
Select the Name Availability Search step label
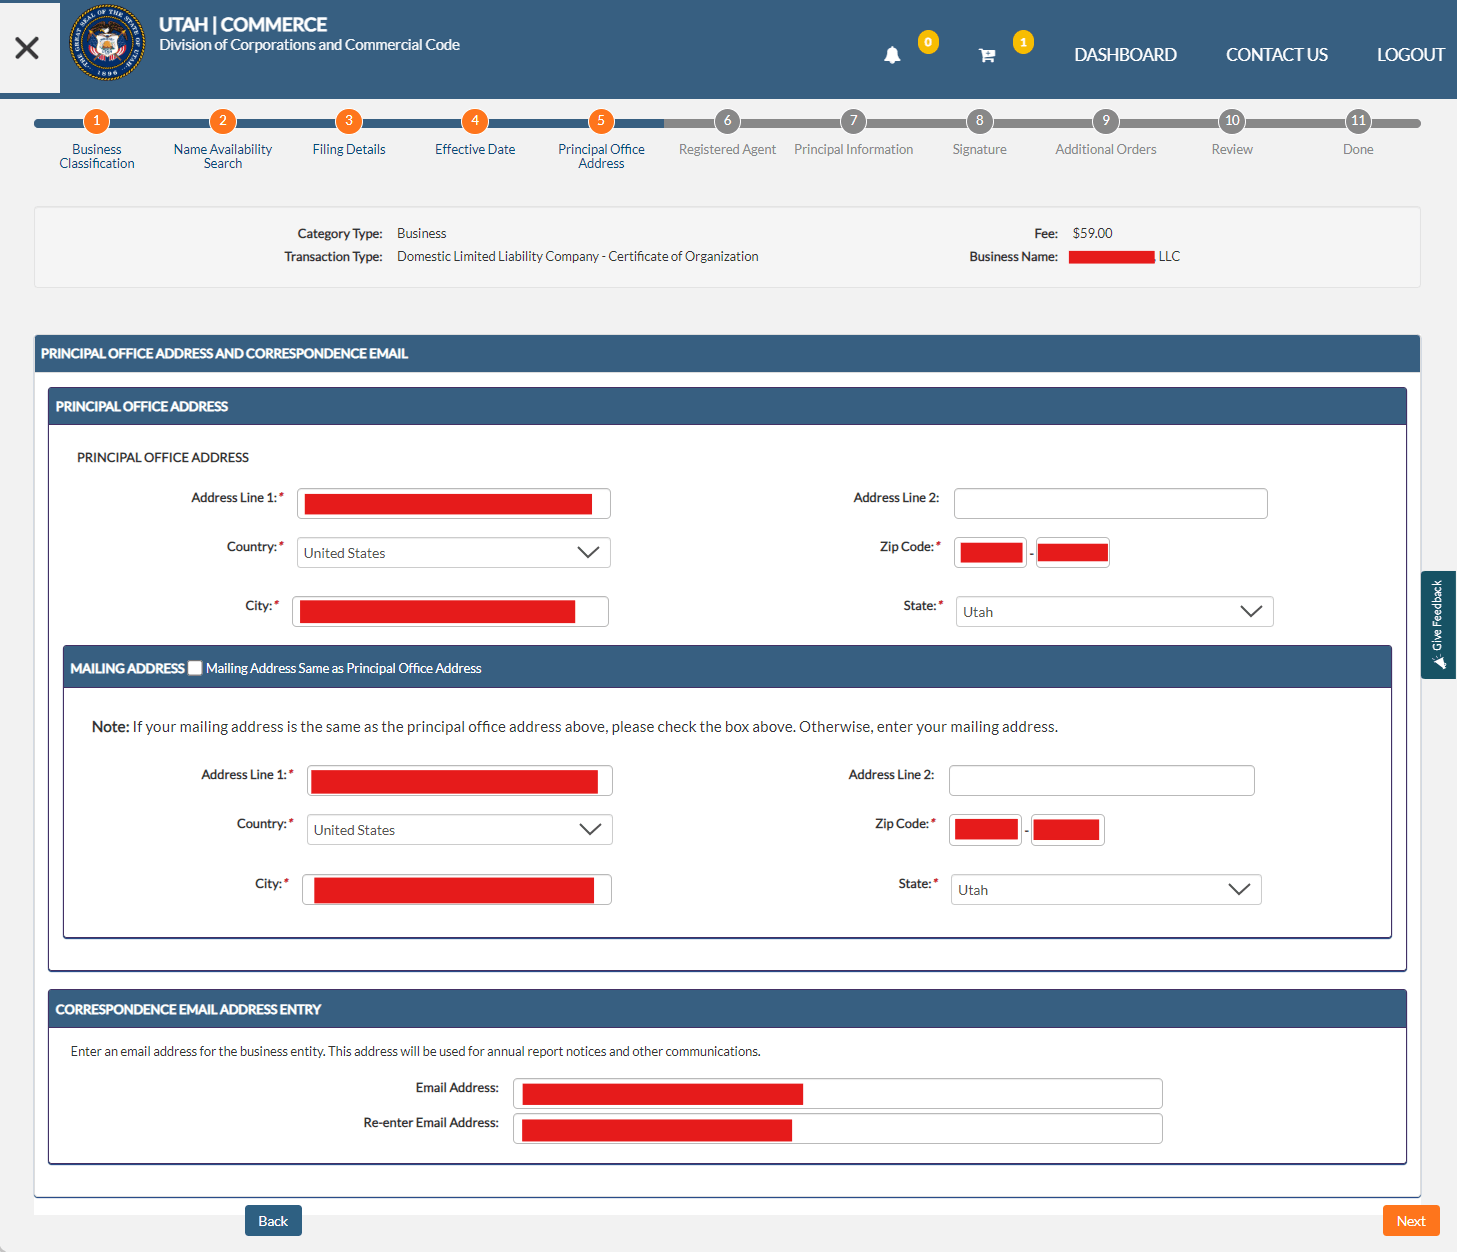click(x=223, y=156)
